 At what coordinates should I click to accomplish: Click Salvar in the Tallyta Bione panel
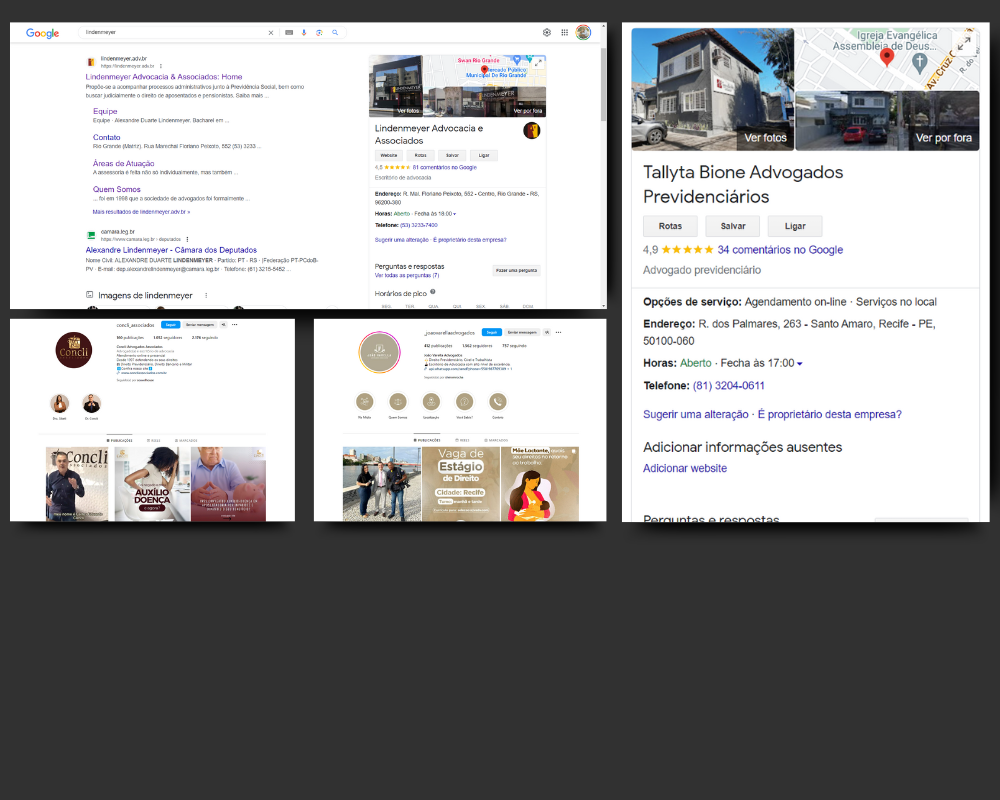click(733, 226)
